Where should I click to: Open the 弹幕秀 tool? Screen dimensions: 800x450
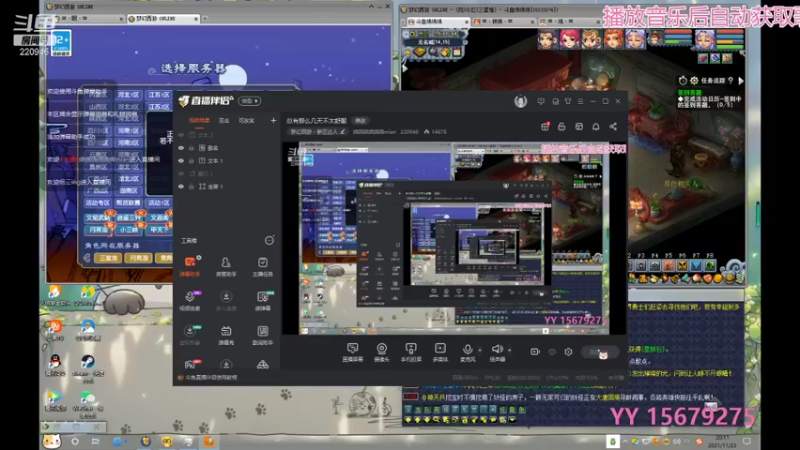(226, 335)
